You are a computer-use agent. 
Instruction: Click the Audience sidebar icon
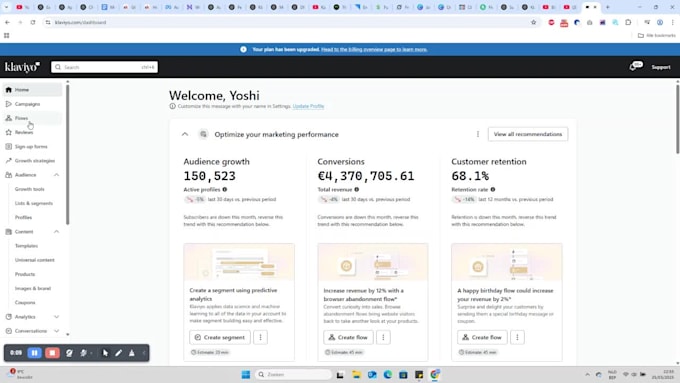[9, 175]
